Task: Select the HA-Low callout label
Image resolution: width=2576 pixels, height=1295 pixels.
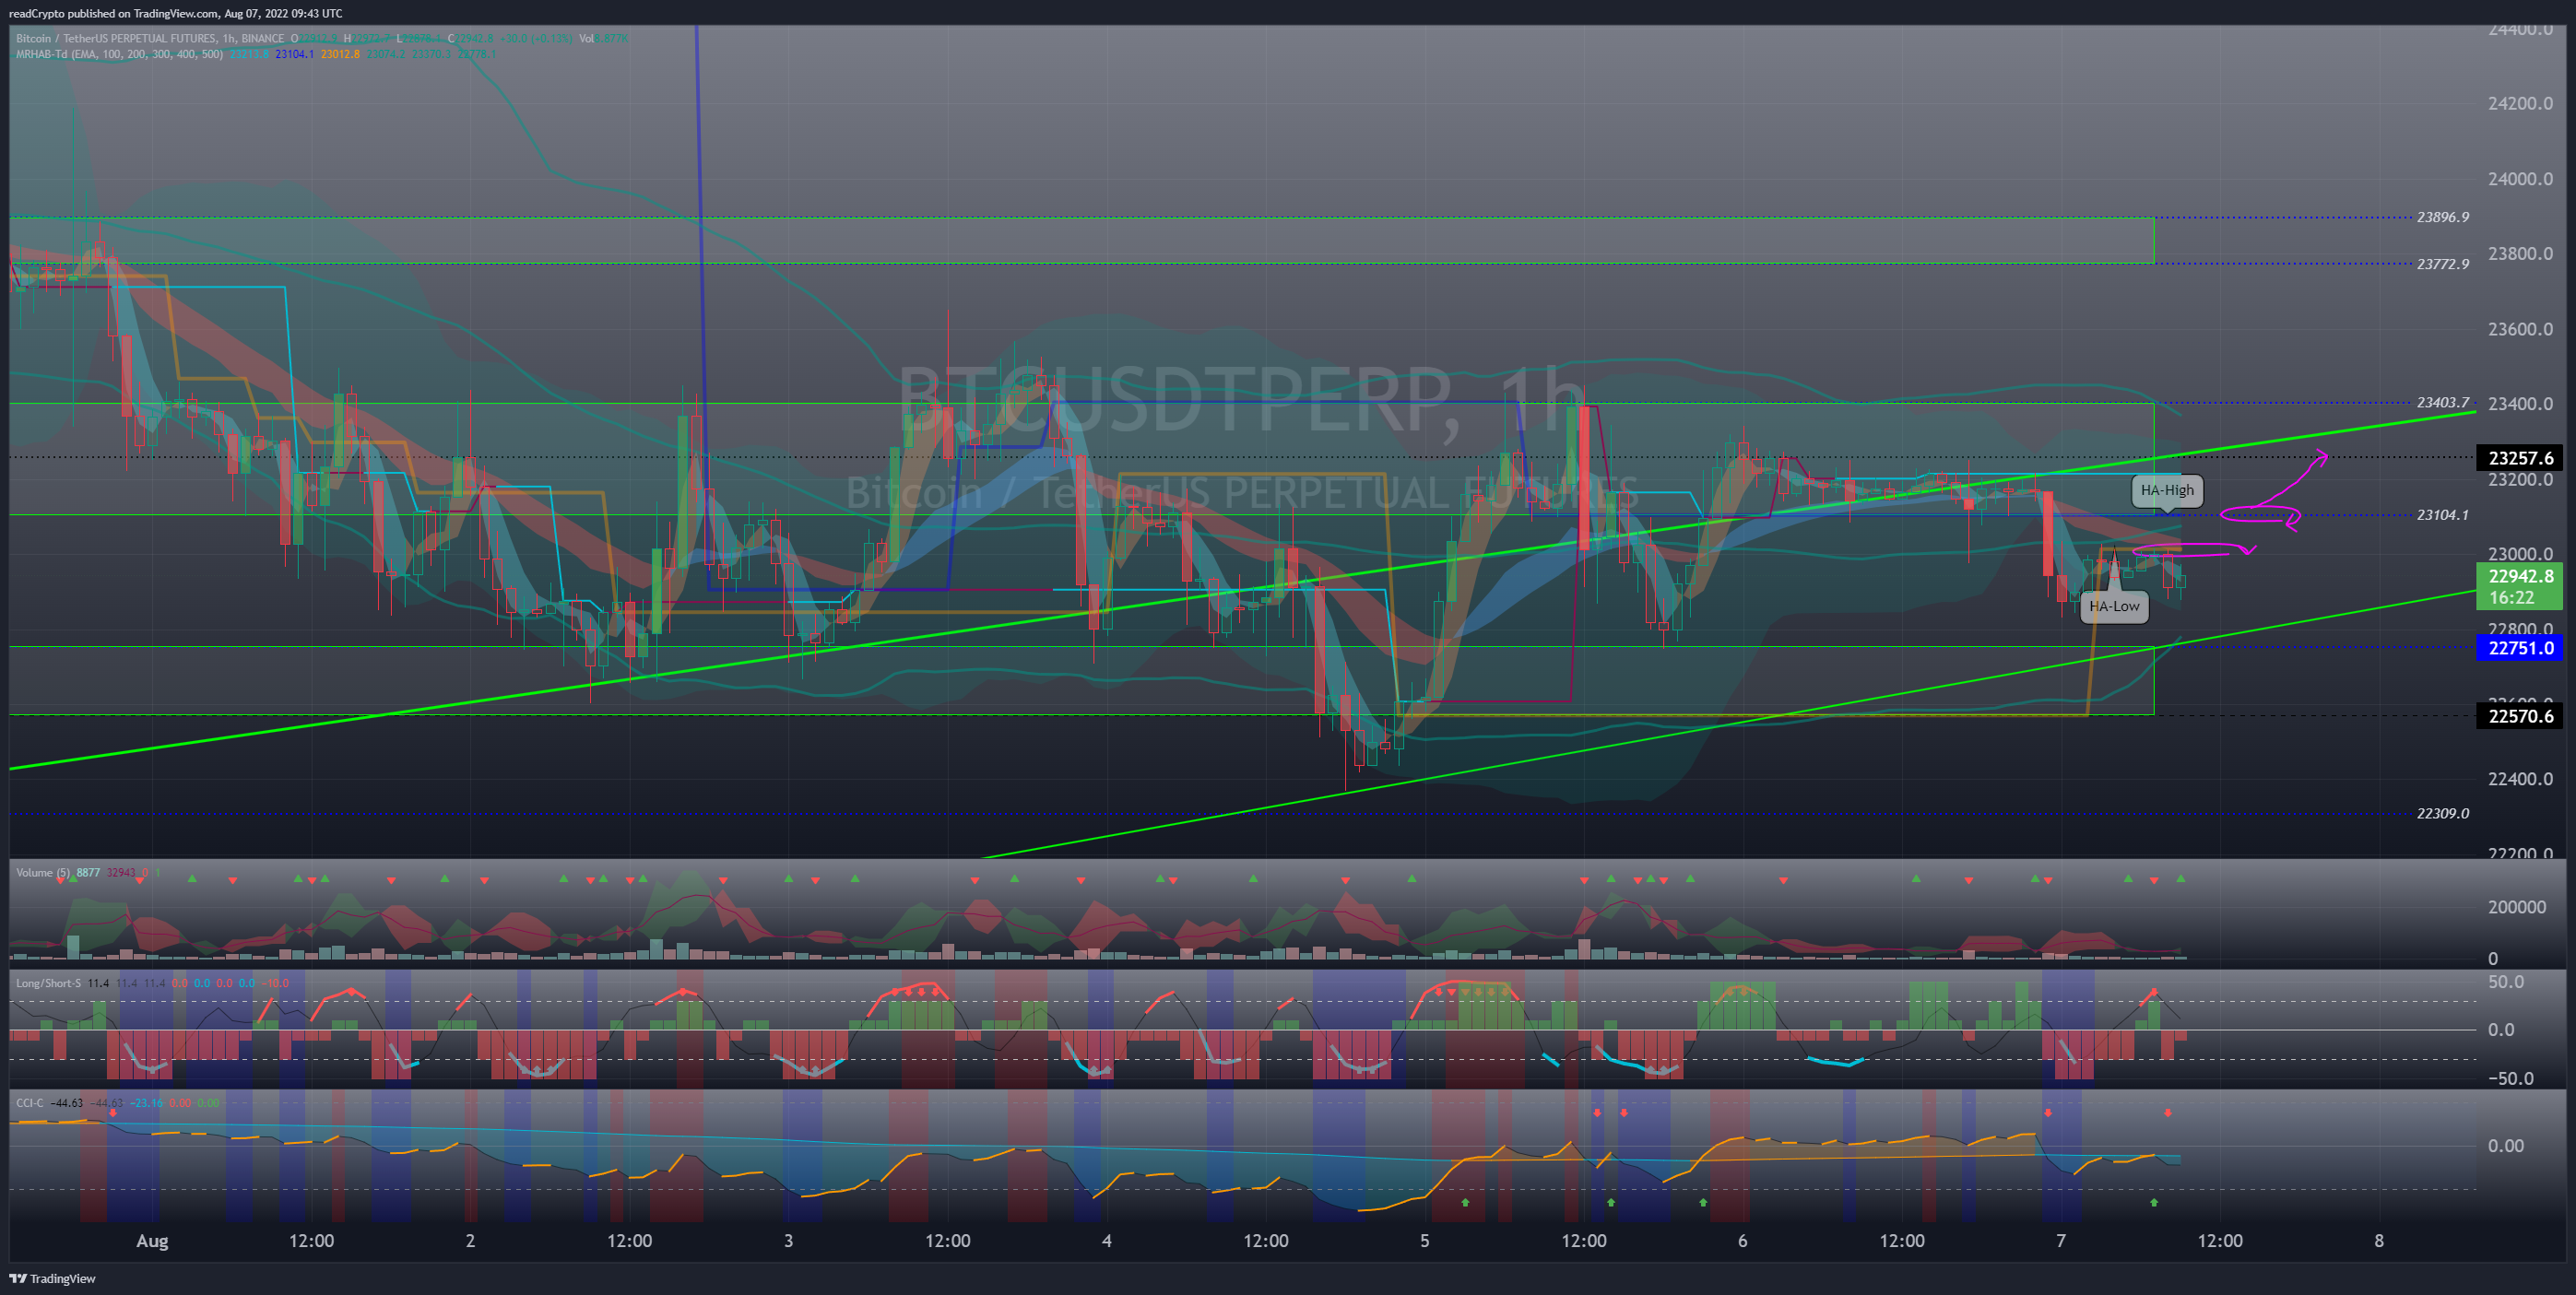Action: (2114, 606)
